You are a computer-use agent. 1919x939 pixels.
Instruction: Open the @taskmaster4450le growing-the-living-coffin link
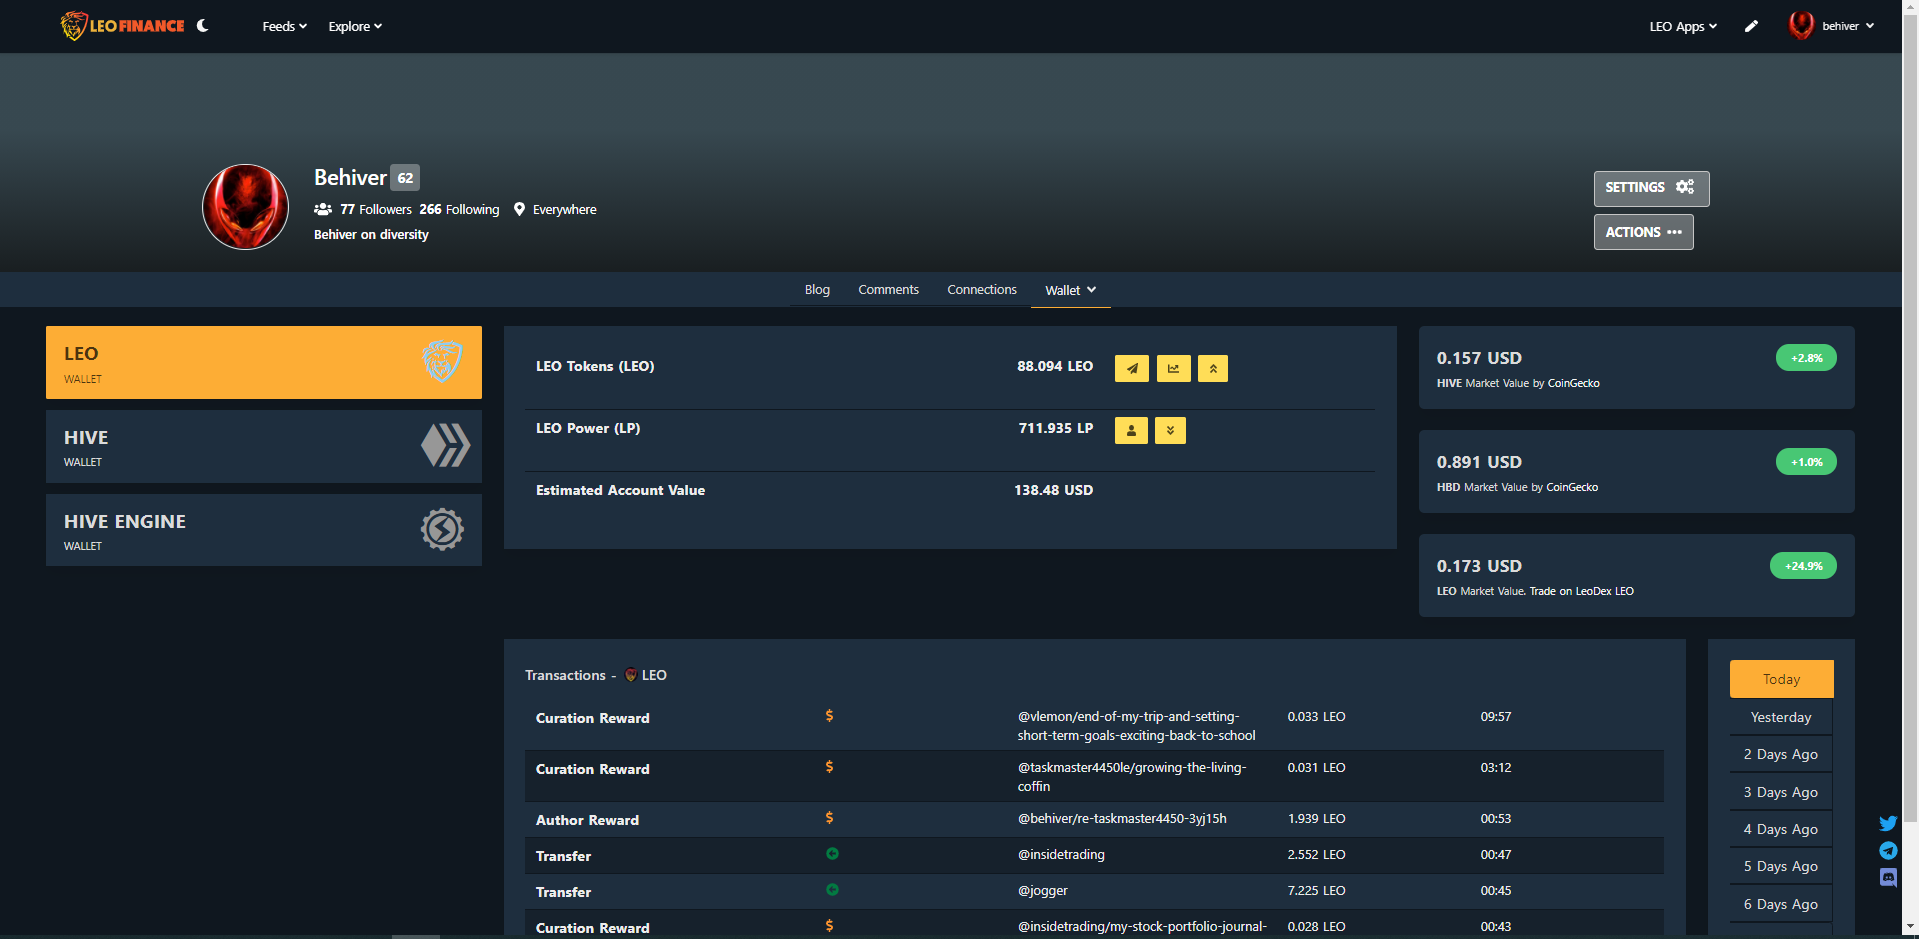click(1132, 777)
